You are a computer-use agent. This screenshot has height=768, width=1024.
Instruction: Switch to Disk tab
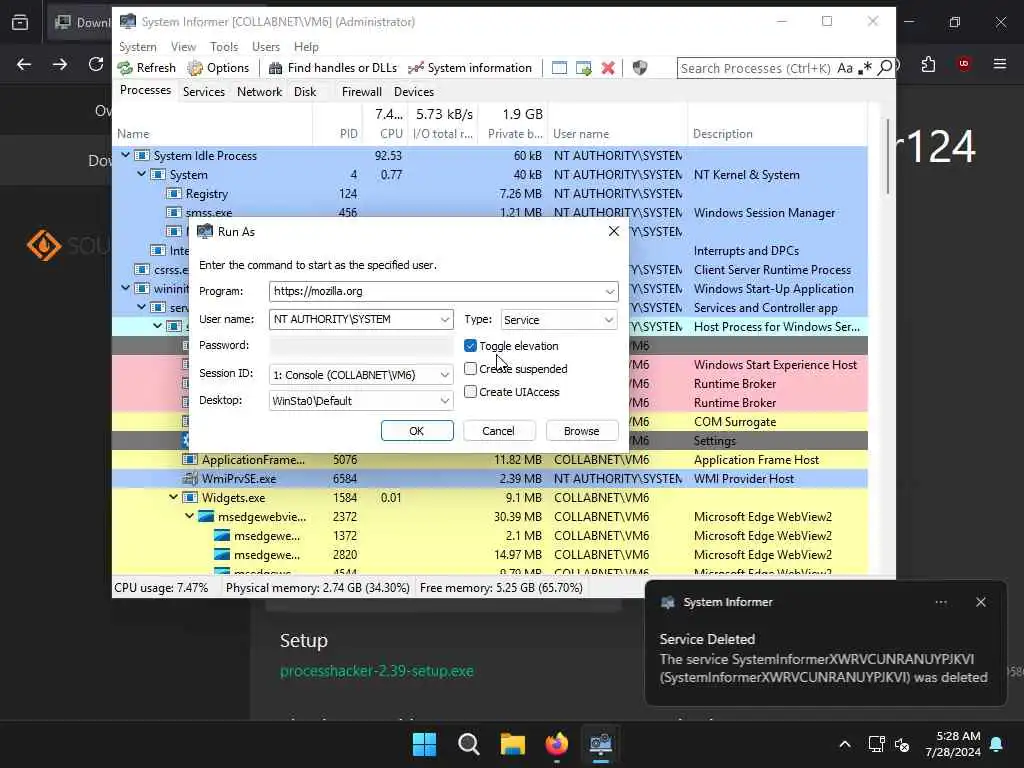pyautogui.click(x=305, y=91)
